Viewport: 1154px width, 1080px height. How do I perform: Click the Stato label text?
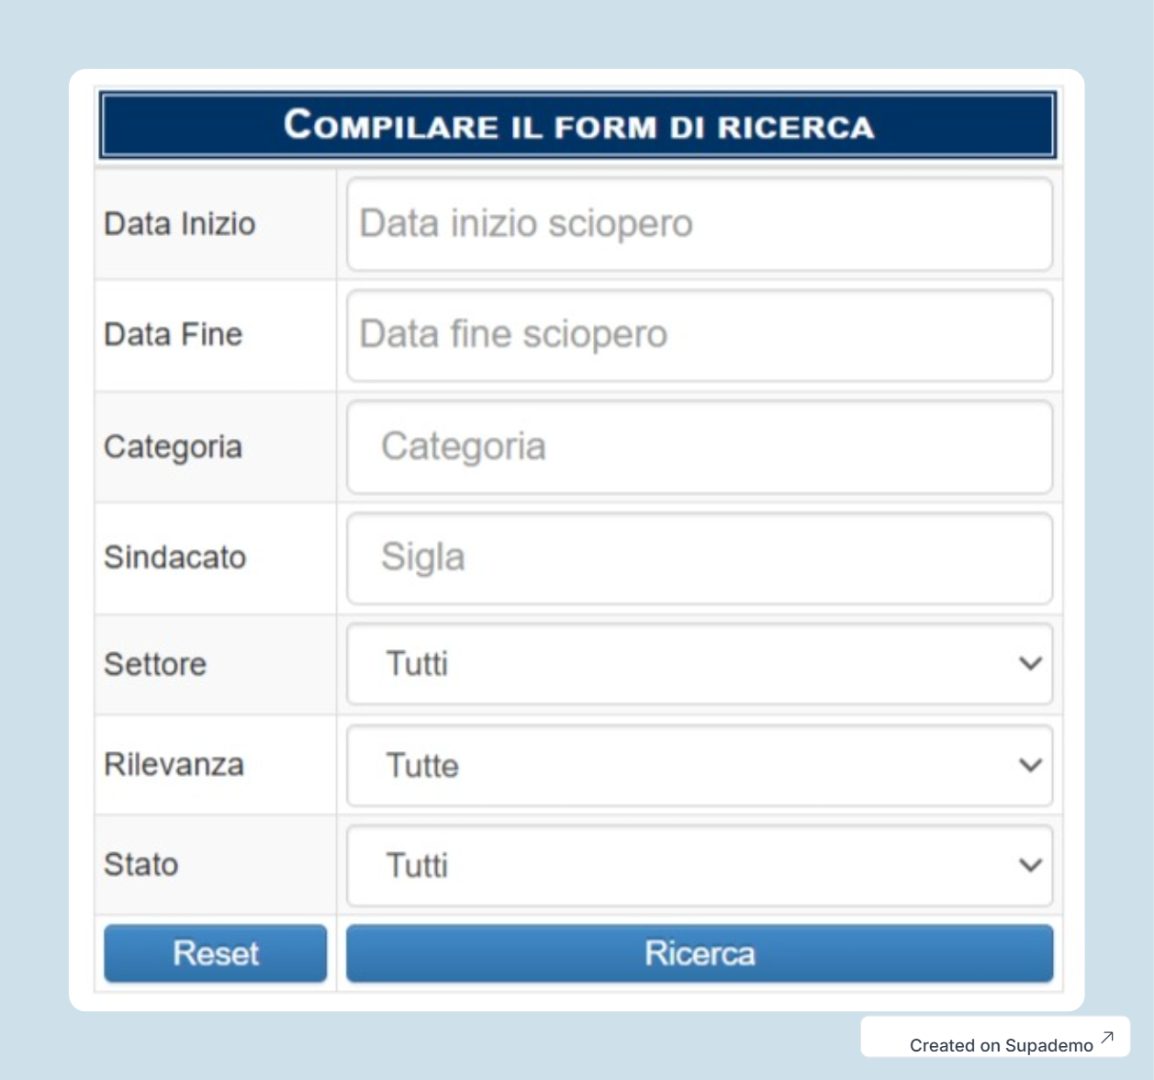[141, 865]
